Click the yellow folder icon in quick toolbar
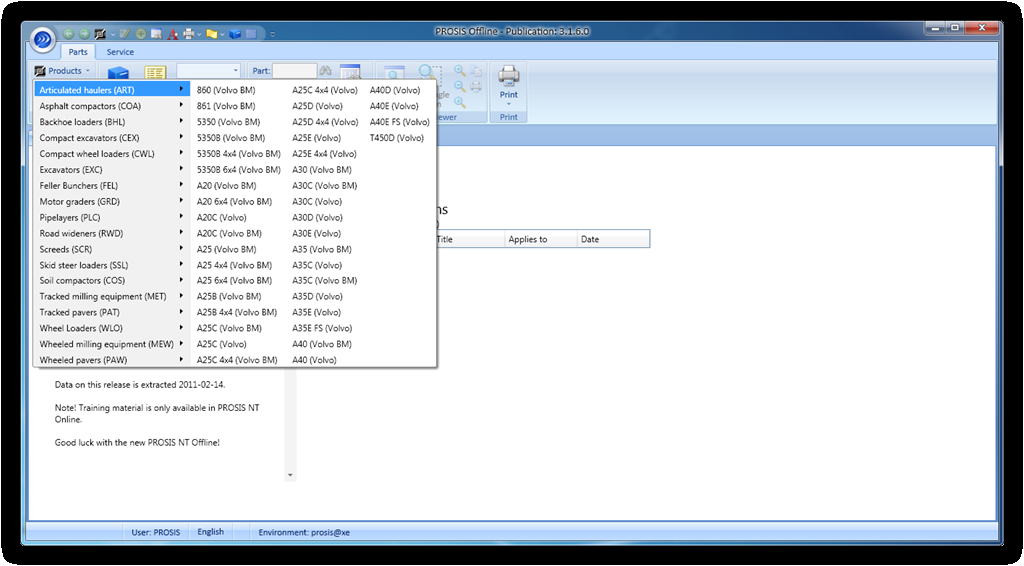This screenshot has height=566, width=1024. pyautogui.click(x=212, y=34)
